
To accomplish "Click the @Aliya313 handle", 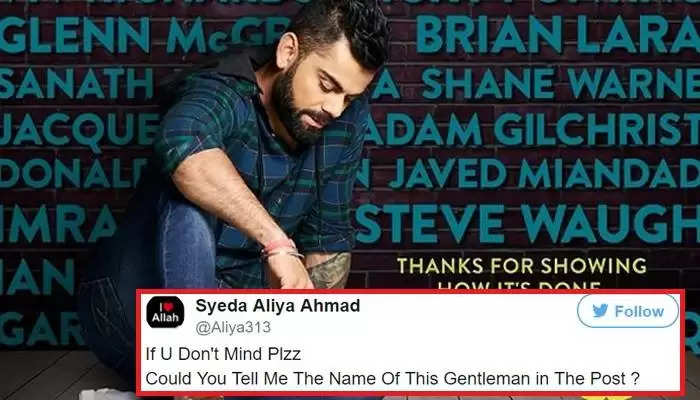I will tap(233, 327).
